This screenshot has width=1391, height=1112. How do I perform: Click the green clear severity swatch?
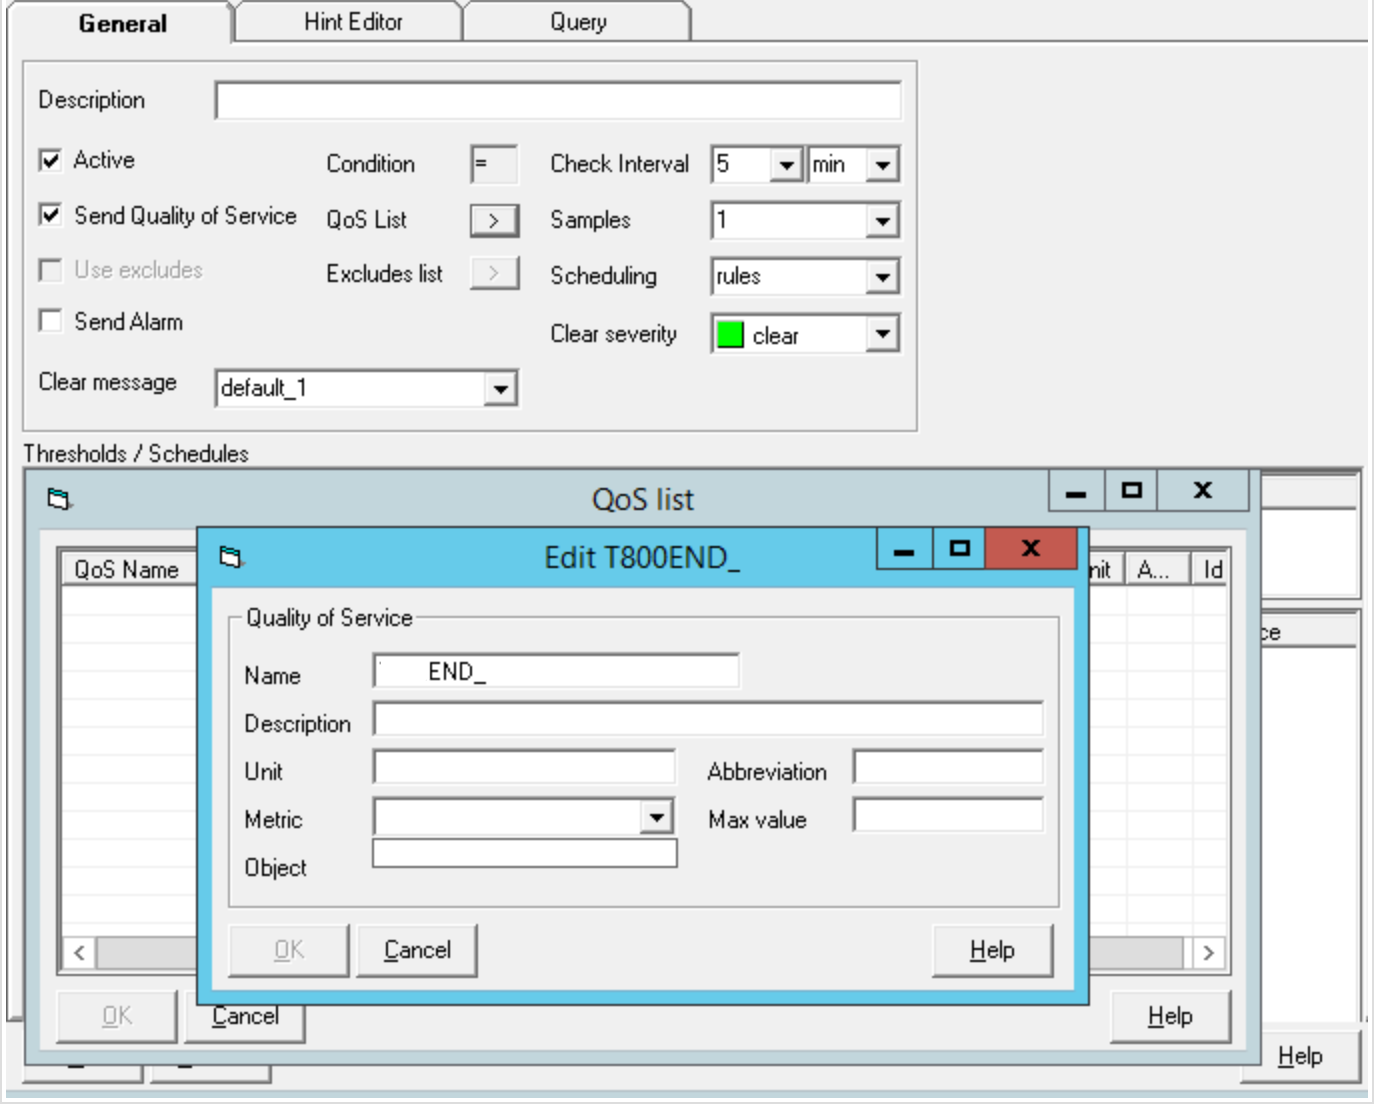click(730, 335)
